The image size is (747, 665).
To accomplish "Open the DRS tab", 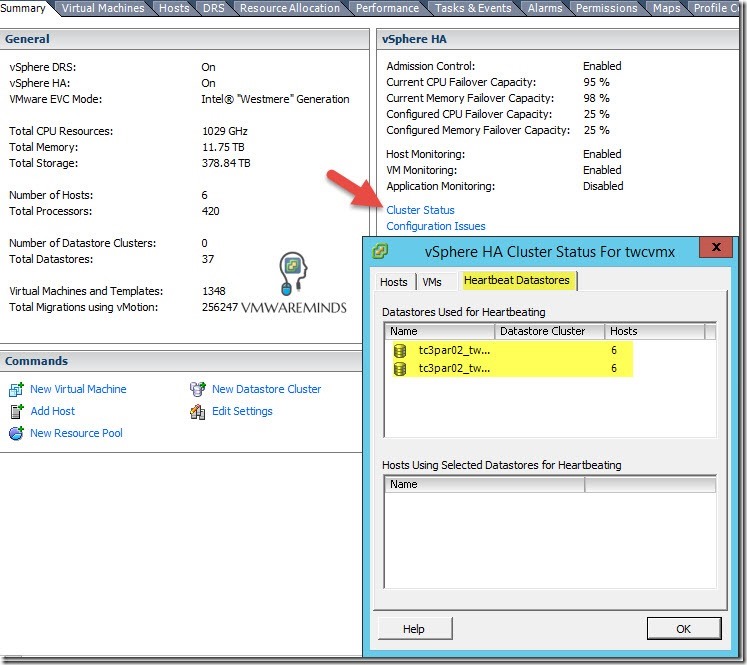I will point(213,8).
